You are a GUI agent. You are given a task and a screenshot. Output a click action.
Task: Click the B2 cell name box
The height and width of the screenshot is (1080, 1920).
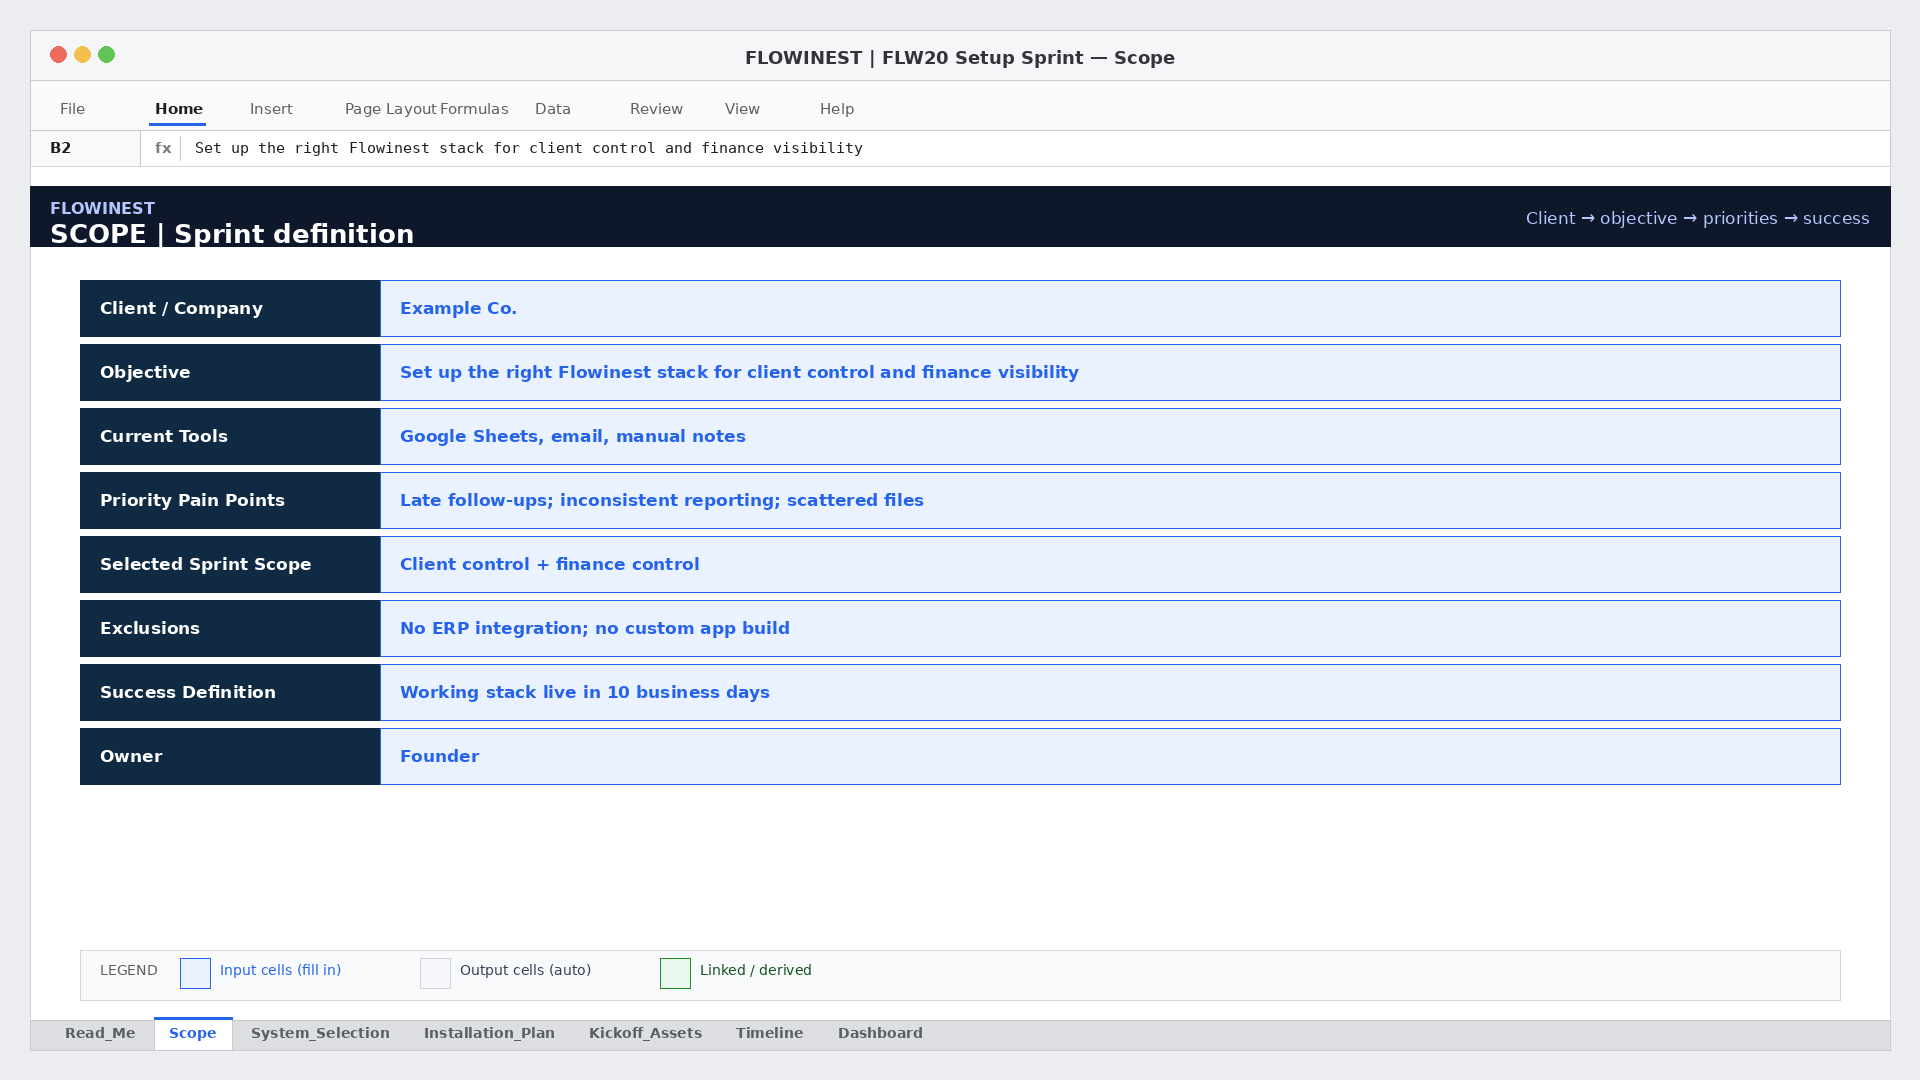point(86,148)
